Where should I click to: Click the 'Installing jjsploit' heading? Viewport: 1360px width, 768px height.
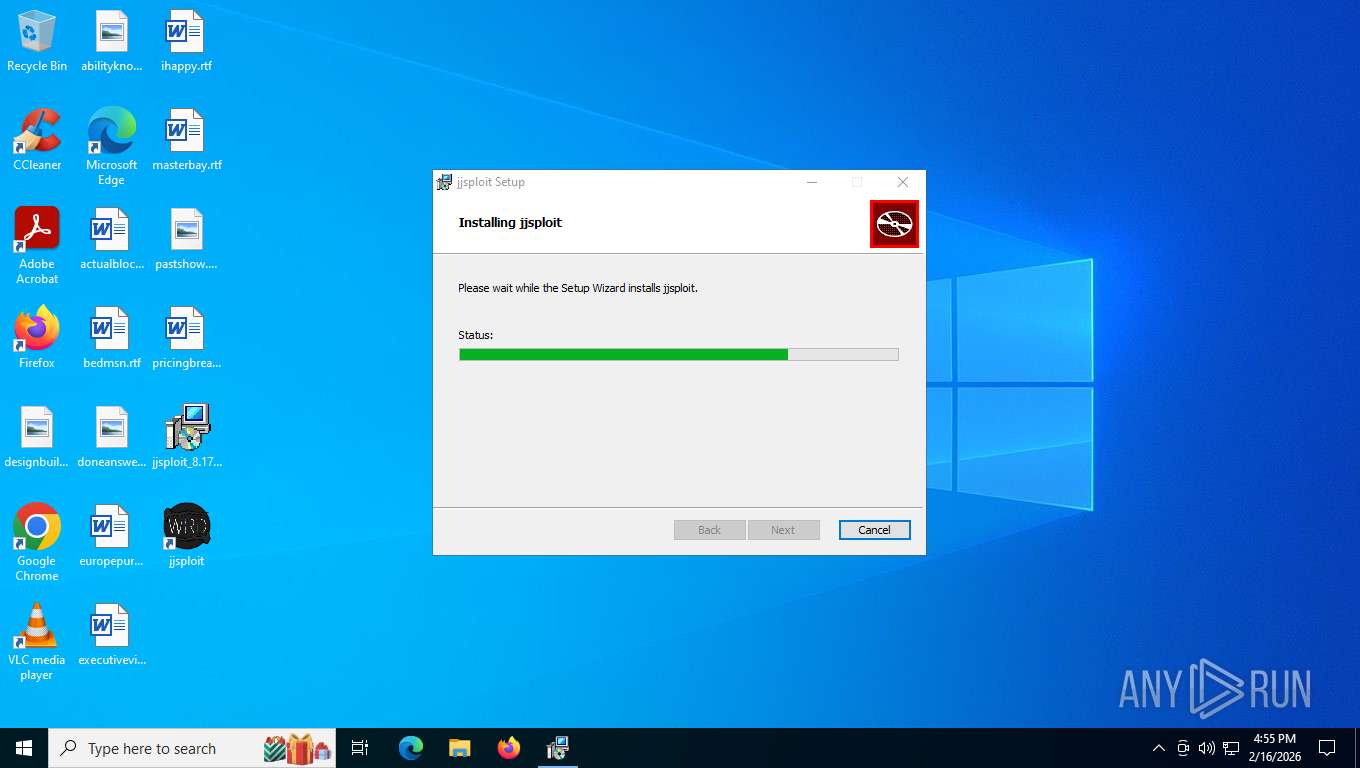tap(510, 223)
